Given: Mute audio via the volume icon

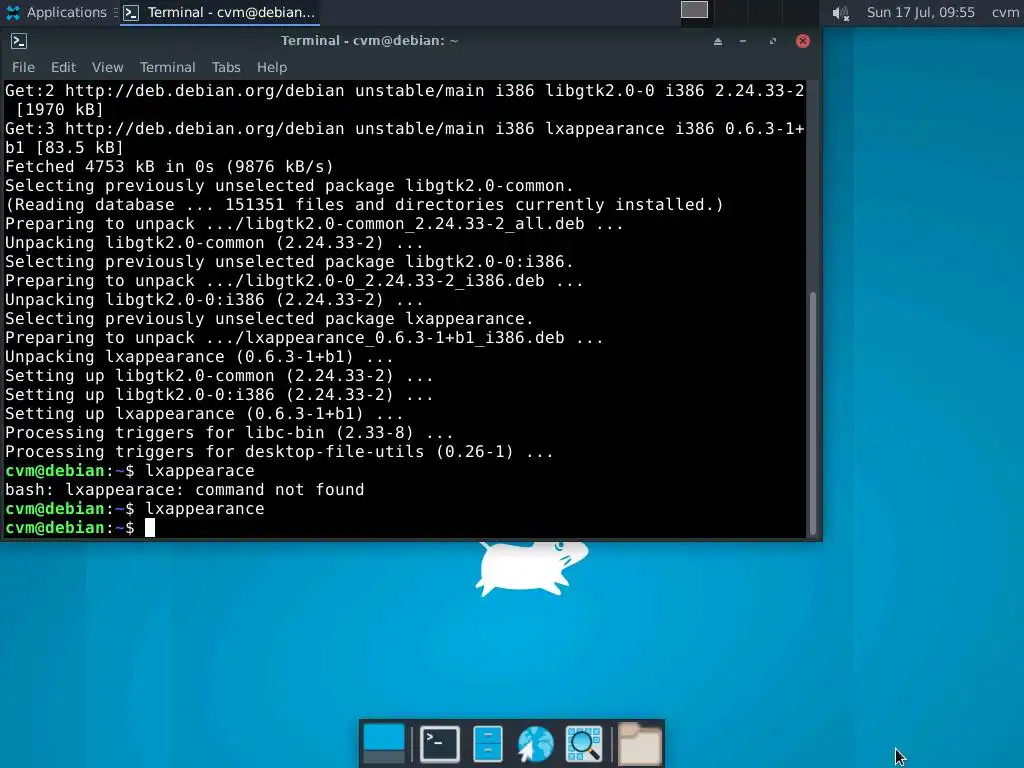Looking at the screenshot, I should pyautogui.click(x=840, y=13).
